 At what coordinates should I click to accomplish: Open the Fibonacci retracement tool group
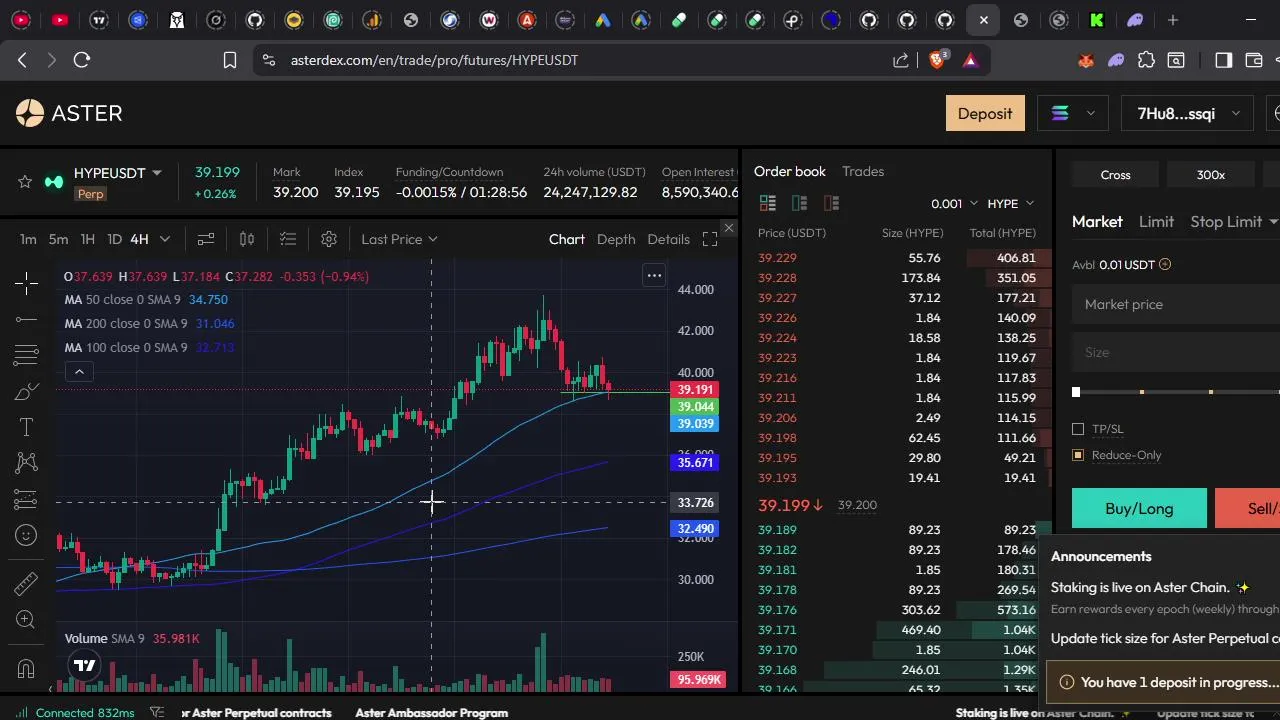point(26,355)
